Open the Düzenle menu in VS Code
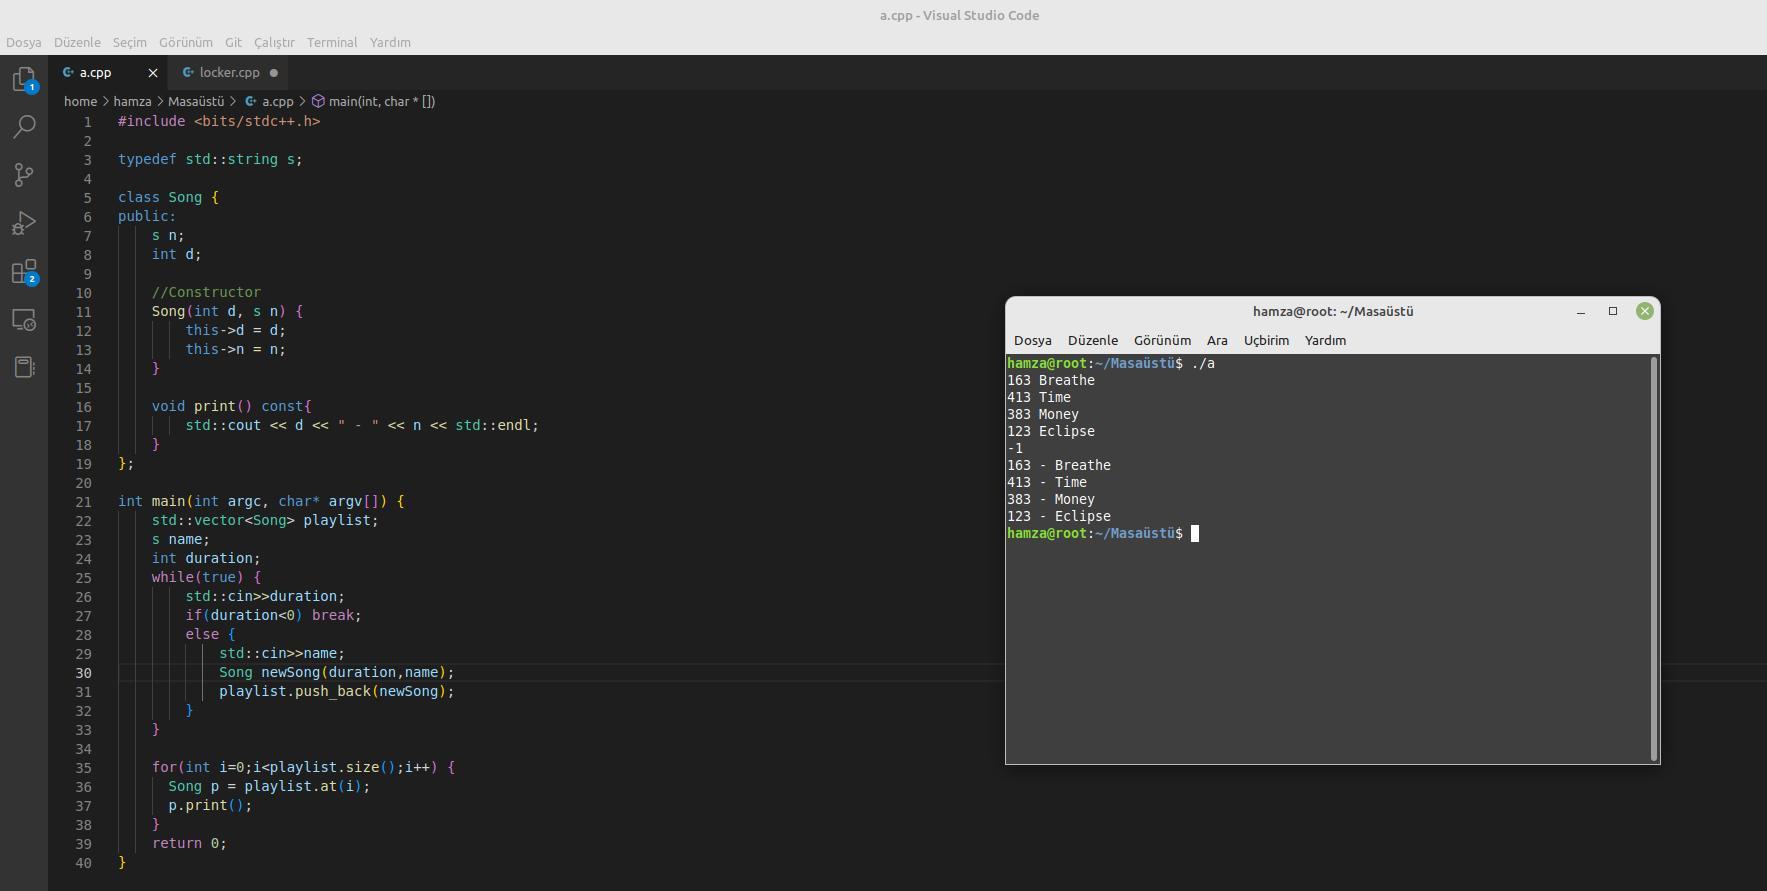This screenshot has height=891, width=1767. click(x=77, y=42)
